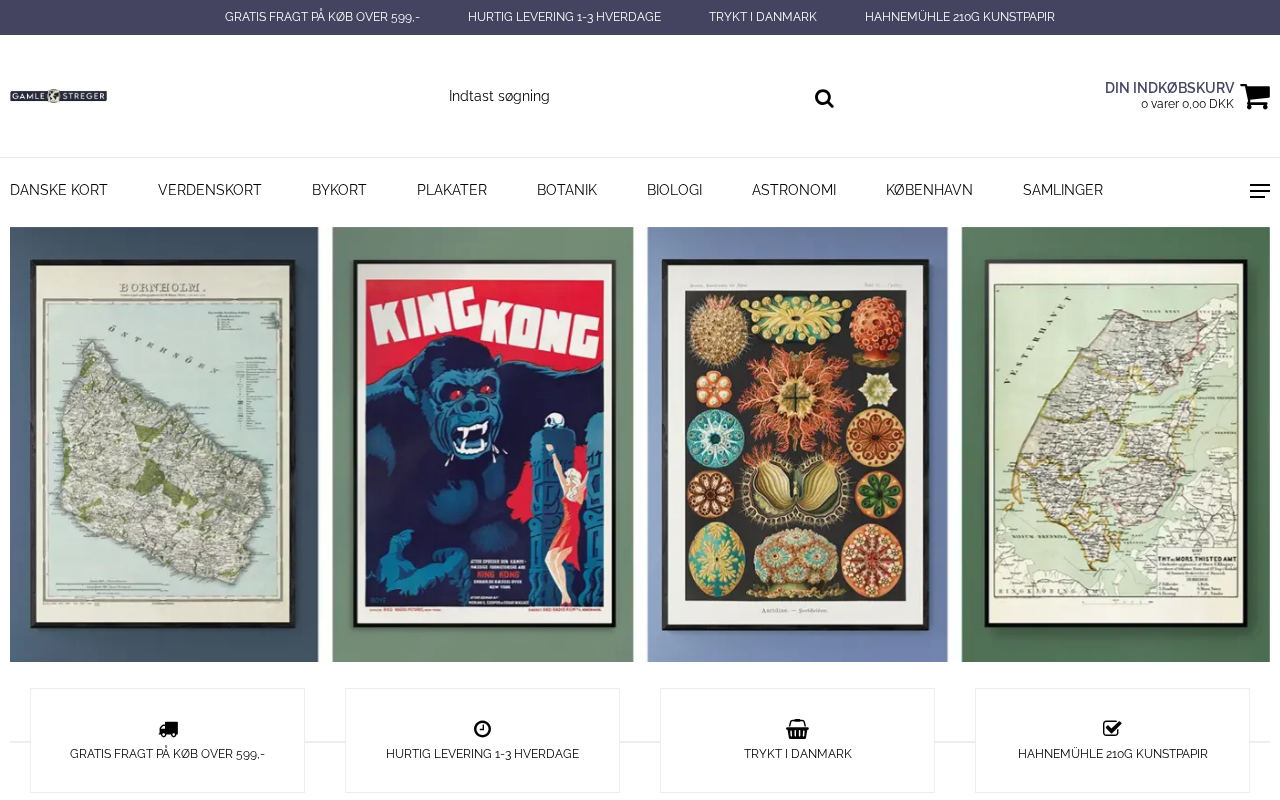Screen dimensions: 1280x800
Task: Open the shopping cart icon
Action: 1255,96
